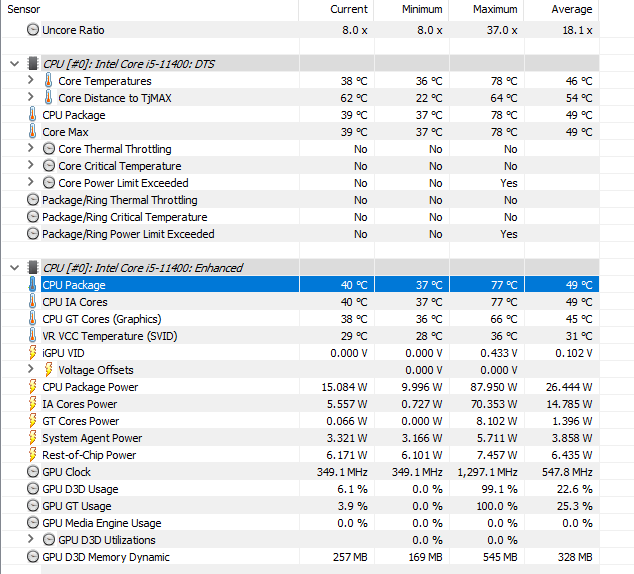
Task: Click the lightning icon next to iGPU VID
Action: click(34, 353)
